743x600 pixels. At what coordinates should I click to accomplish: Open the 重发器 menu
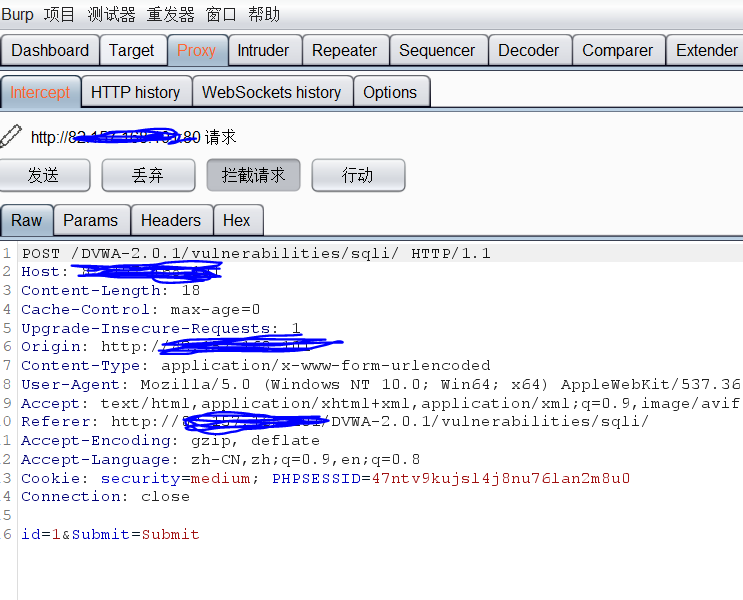tap(171, 14)
